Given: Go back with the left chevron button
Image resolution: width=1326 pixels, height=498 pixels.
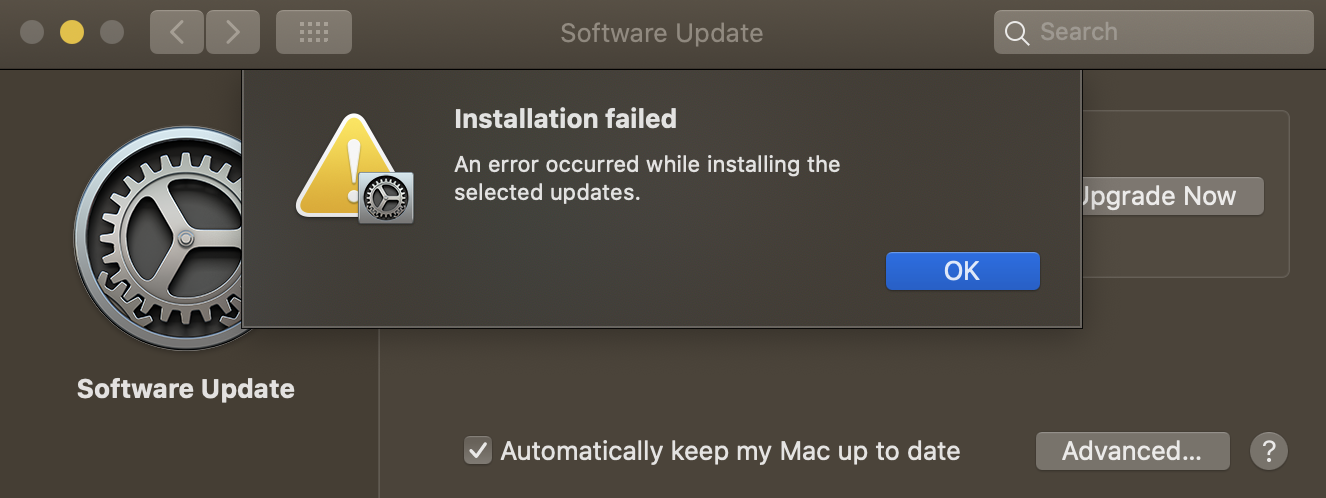Looking at the screenshot, I should click(177, 32).
